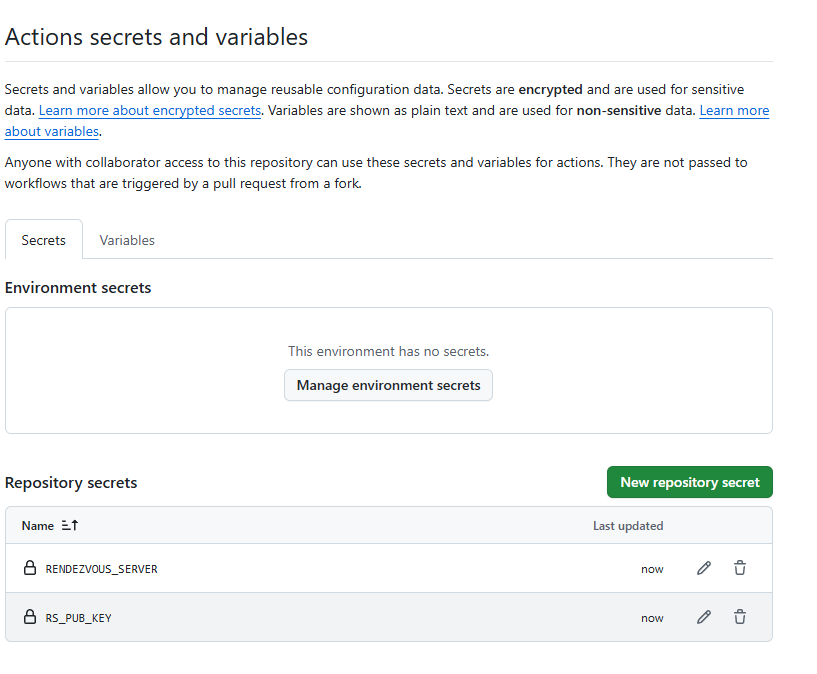This screenshot has height=674, width=817.
Task: Follow Learn more about encrypted secrets link
Action: point(150,110)
